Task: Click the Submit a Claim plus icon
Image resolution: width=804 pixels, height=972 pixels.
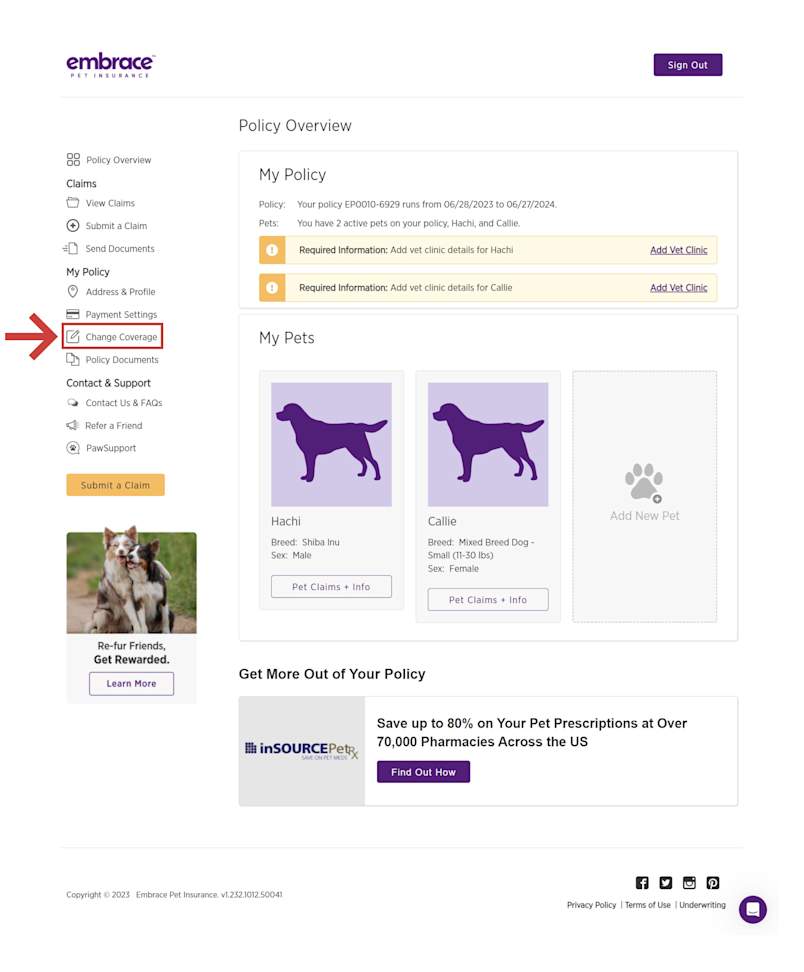Action: 74,225
